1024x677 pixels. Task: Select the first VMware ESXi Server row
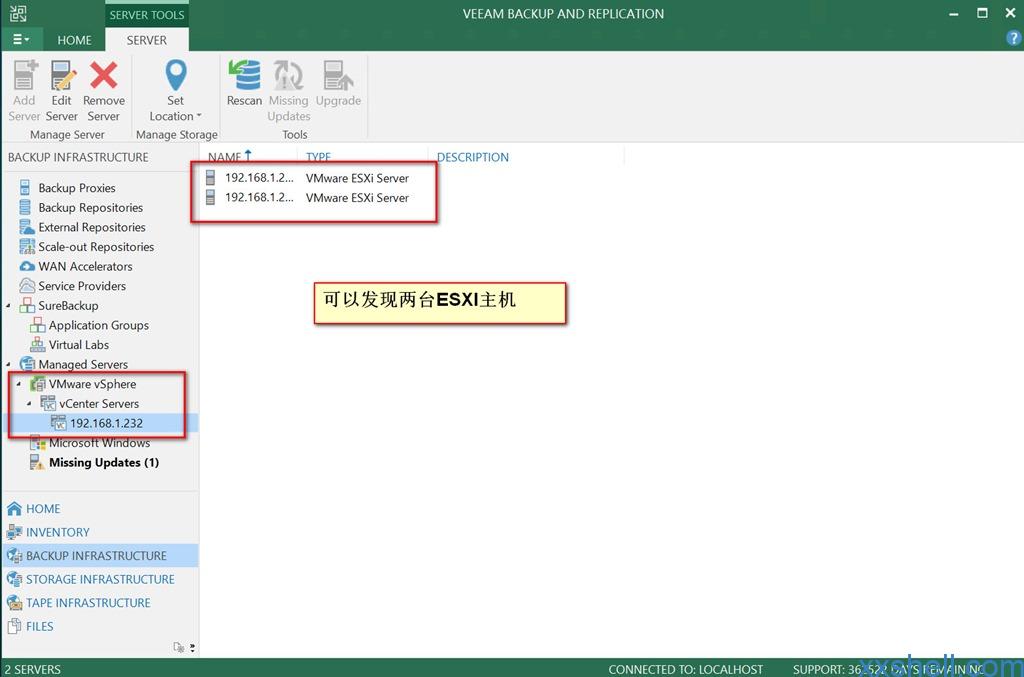pyautogui.click(x=307, y=178)
